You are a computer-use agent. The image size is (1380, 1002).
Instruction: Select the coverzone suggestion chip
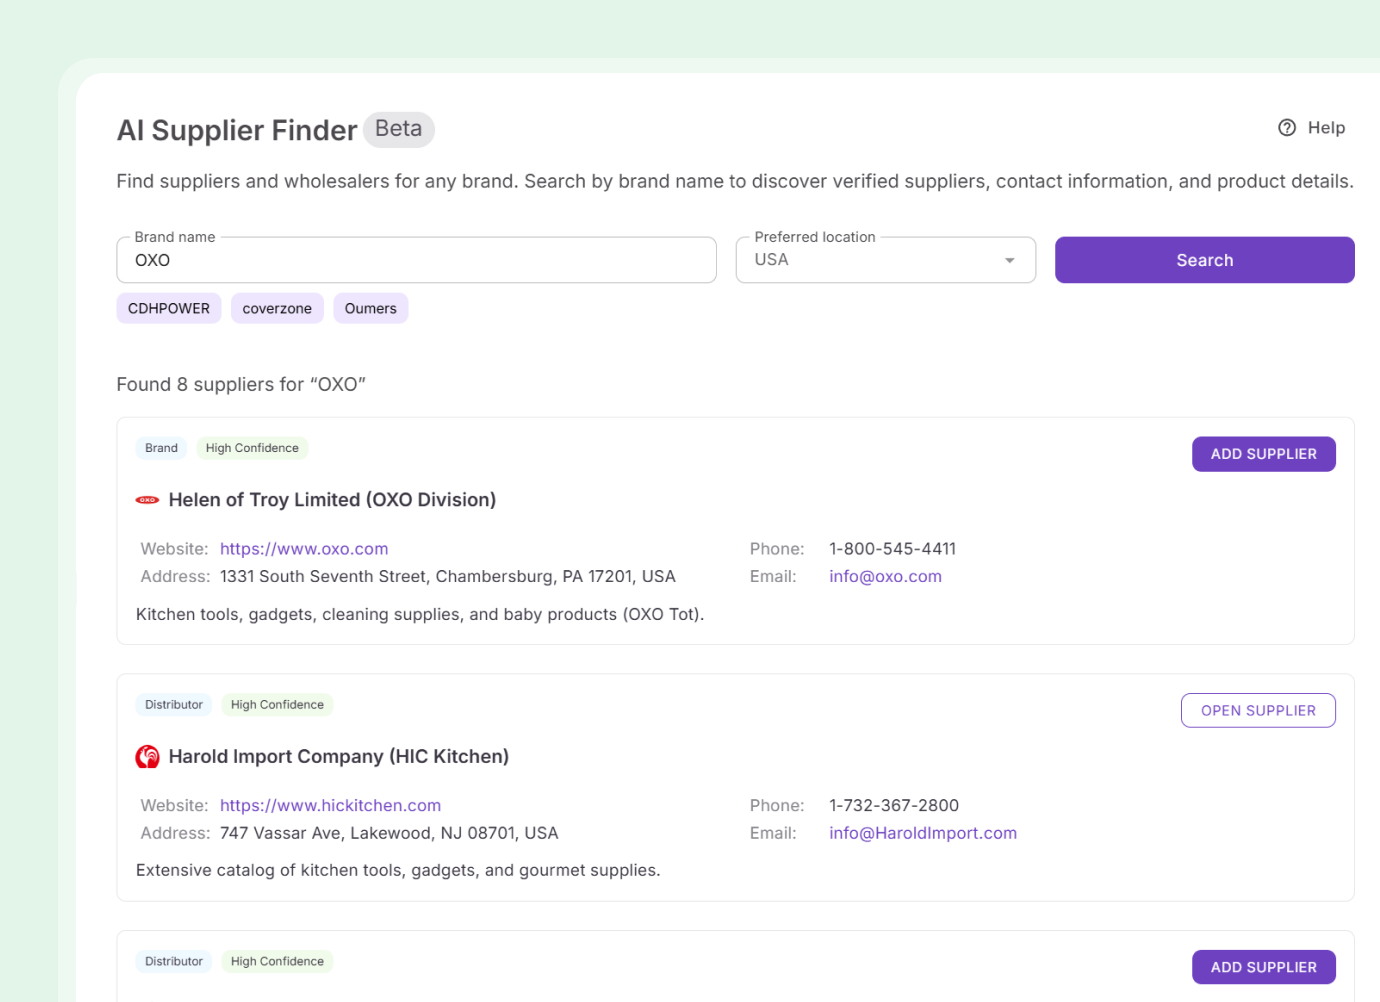pyautogui.click(x=277, y=308)
